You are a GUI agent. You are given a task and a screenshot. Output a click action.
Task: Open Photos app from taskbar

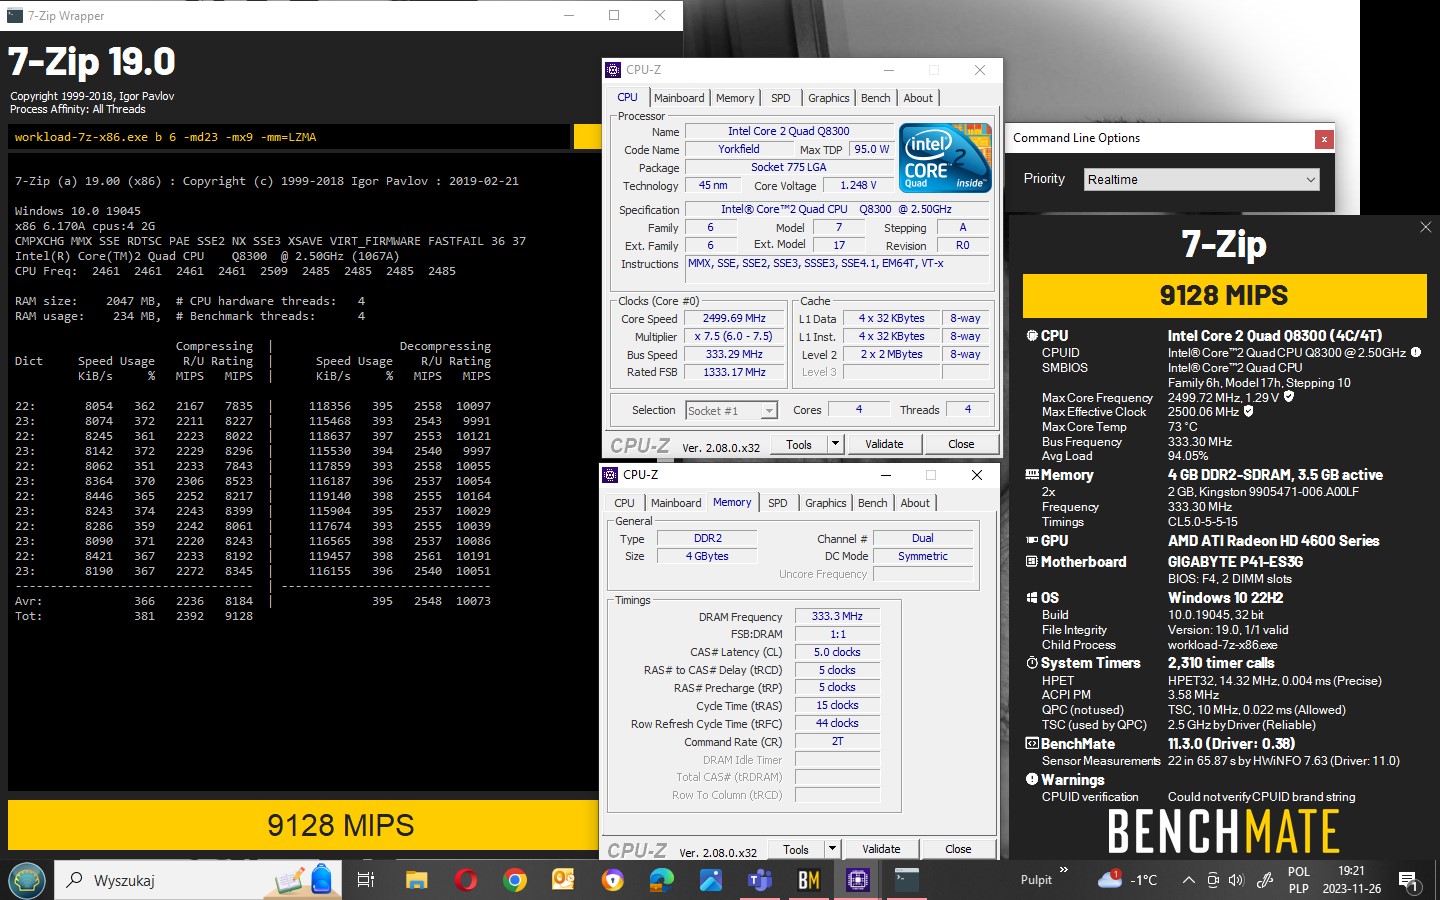click(710, 880)
